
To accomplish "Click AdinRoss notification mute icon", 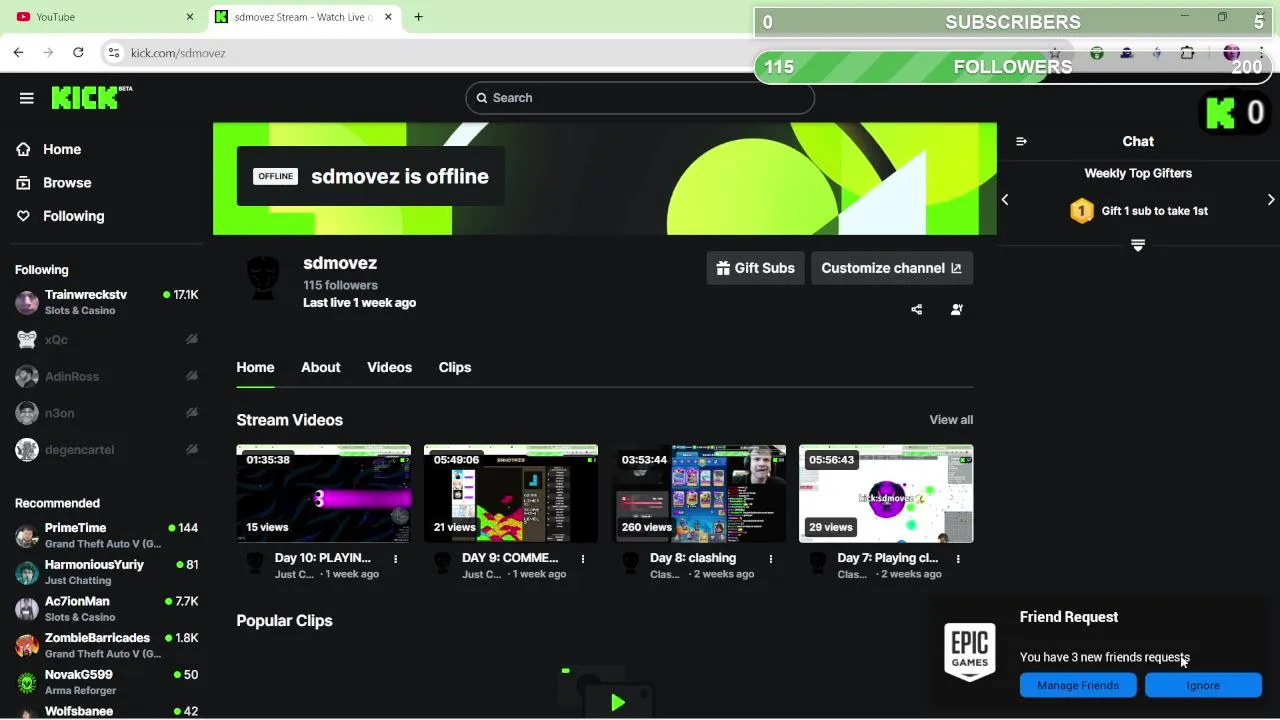I will pyautogui.click(x=191, y=377).
